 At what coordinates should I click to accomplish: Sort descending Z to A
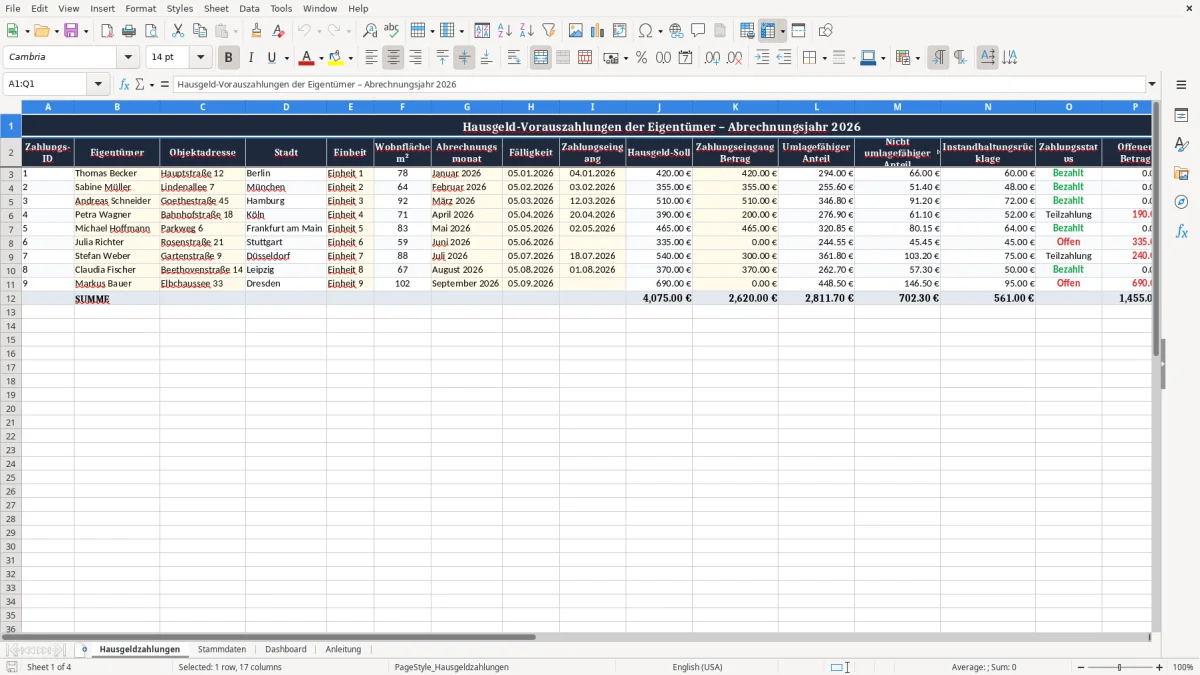click(527, 31)
